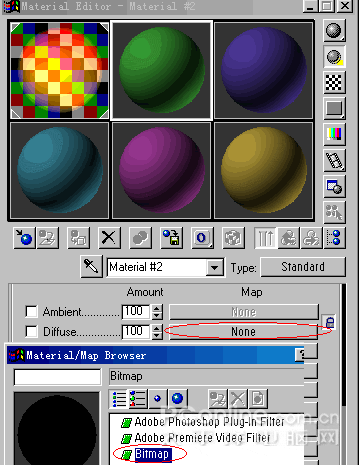Click the Make Material Copy icon

[x=140, y=238]
